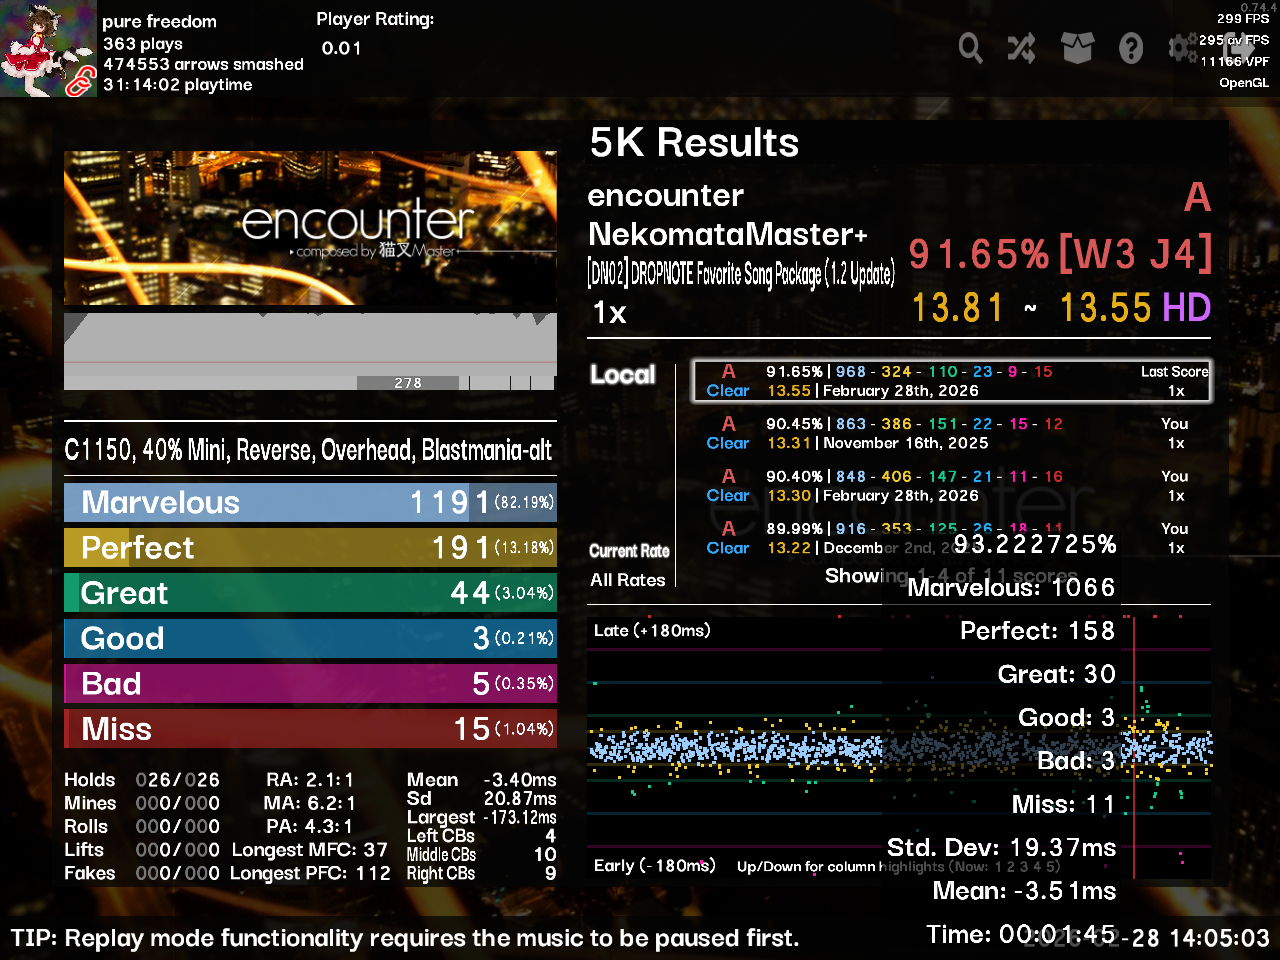Click the red broken link login icon
Image resolution: width=1280 pixels, height=960 pixels.
click(79, 84)
